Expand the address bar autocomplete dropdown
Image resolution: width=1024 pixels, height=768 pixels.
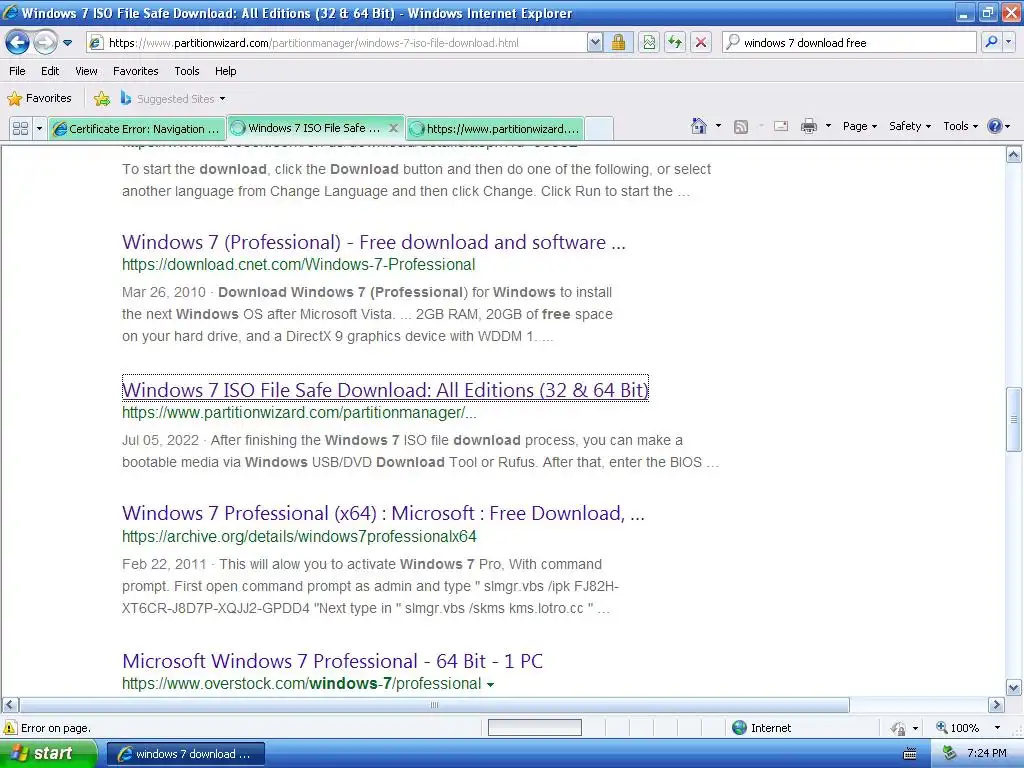pyautogui.click(x=595, y=43)
